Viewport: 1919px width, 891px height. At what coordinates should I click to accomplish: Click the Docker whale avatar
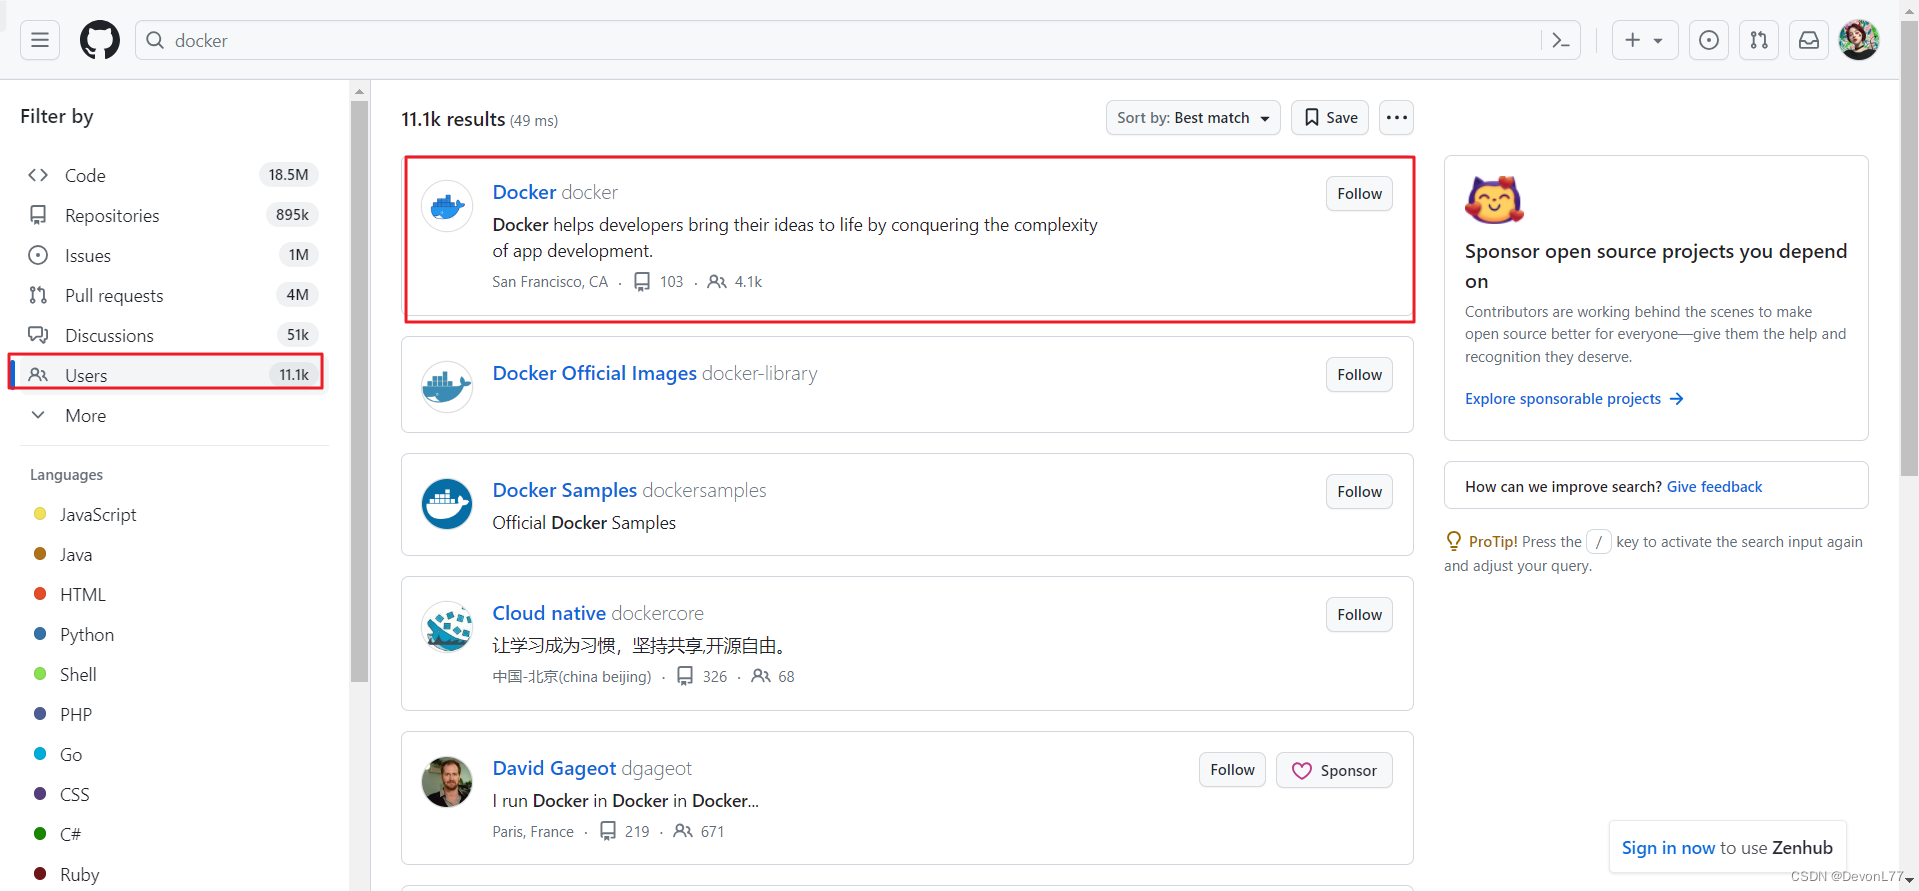pyautogui.click(x=447, y=206)
